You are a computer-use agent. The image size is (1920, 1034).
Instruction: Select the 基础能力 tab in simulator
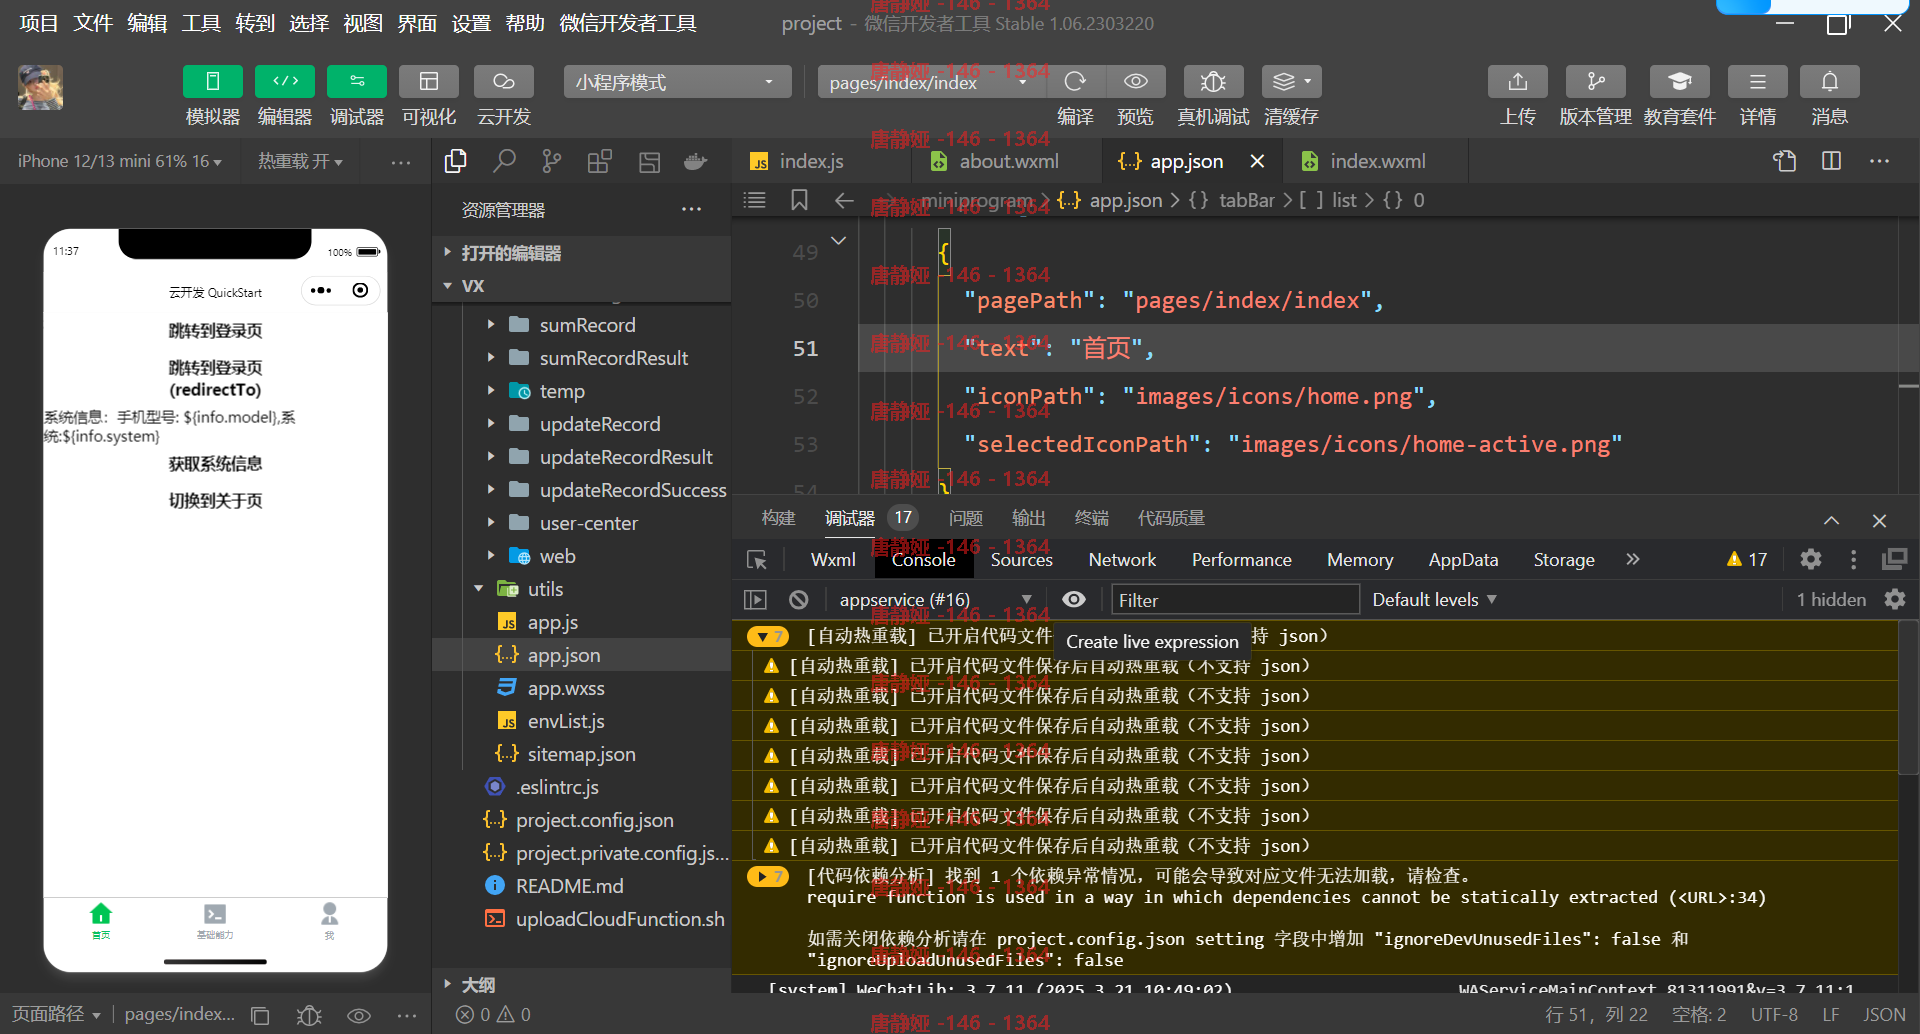click(x=215, y=921)
